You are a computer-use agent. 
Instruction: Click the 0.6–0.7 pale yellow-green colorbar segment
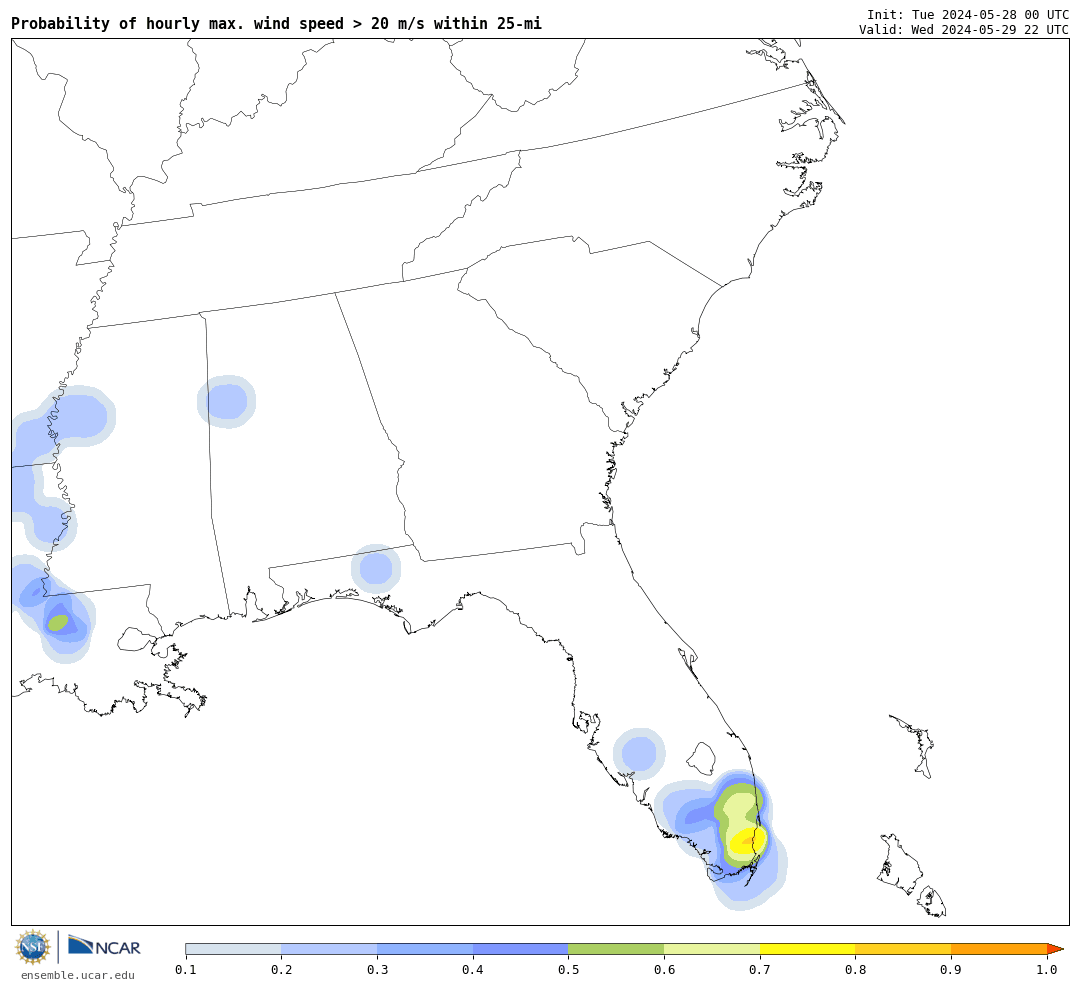click(x=712, y=949)
